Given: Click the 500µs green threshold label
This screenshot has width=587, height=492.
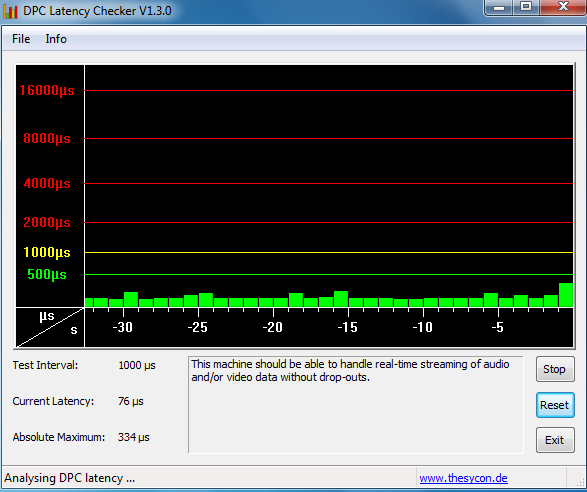Looking at the screenshot, I should point(47,274).
